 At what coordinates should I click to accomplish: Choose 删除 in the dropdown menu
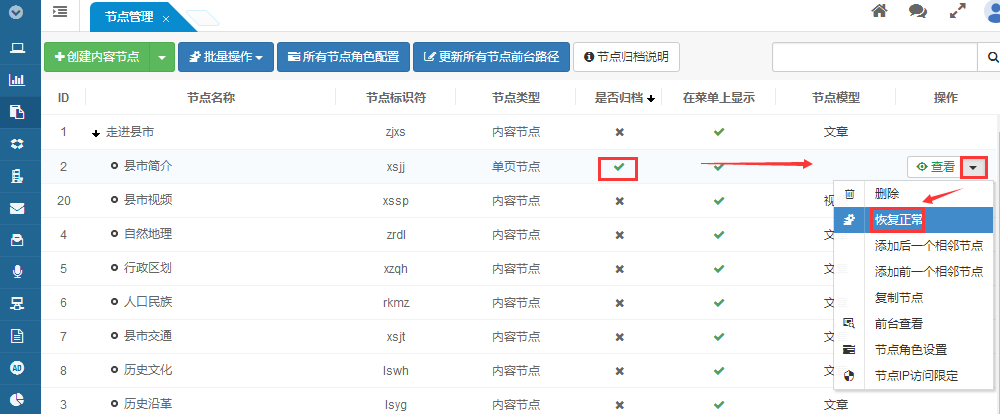coord(886,194)
